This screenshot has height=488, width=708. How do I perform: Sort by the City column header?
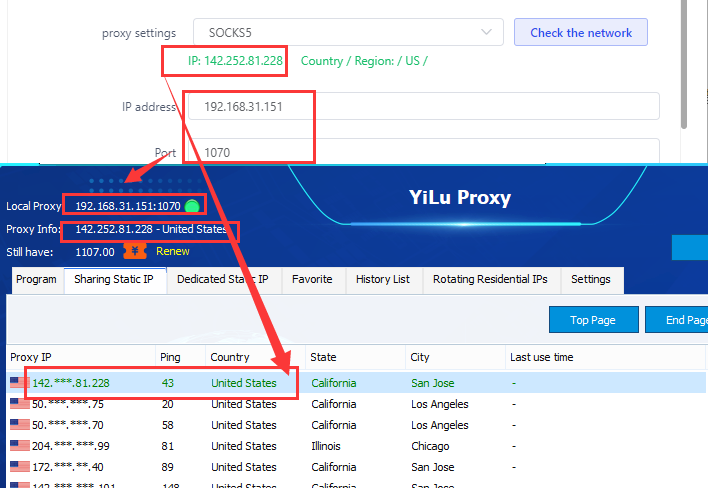[x=455, y=357]
